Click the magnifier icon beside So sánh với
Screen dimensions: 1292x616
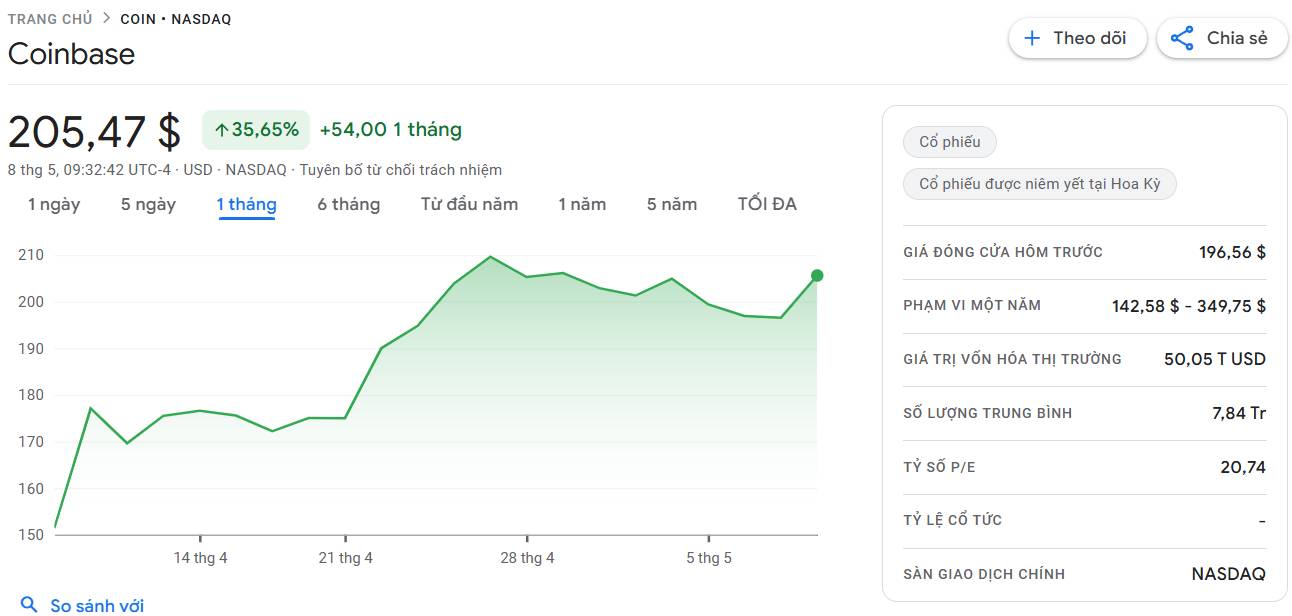tap(29, 603)
